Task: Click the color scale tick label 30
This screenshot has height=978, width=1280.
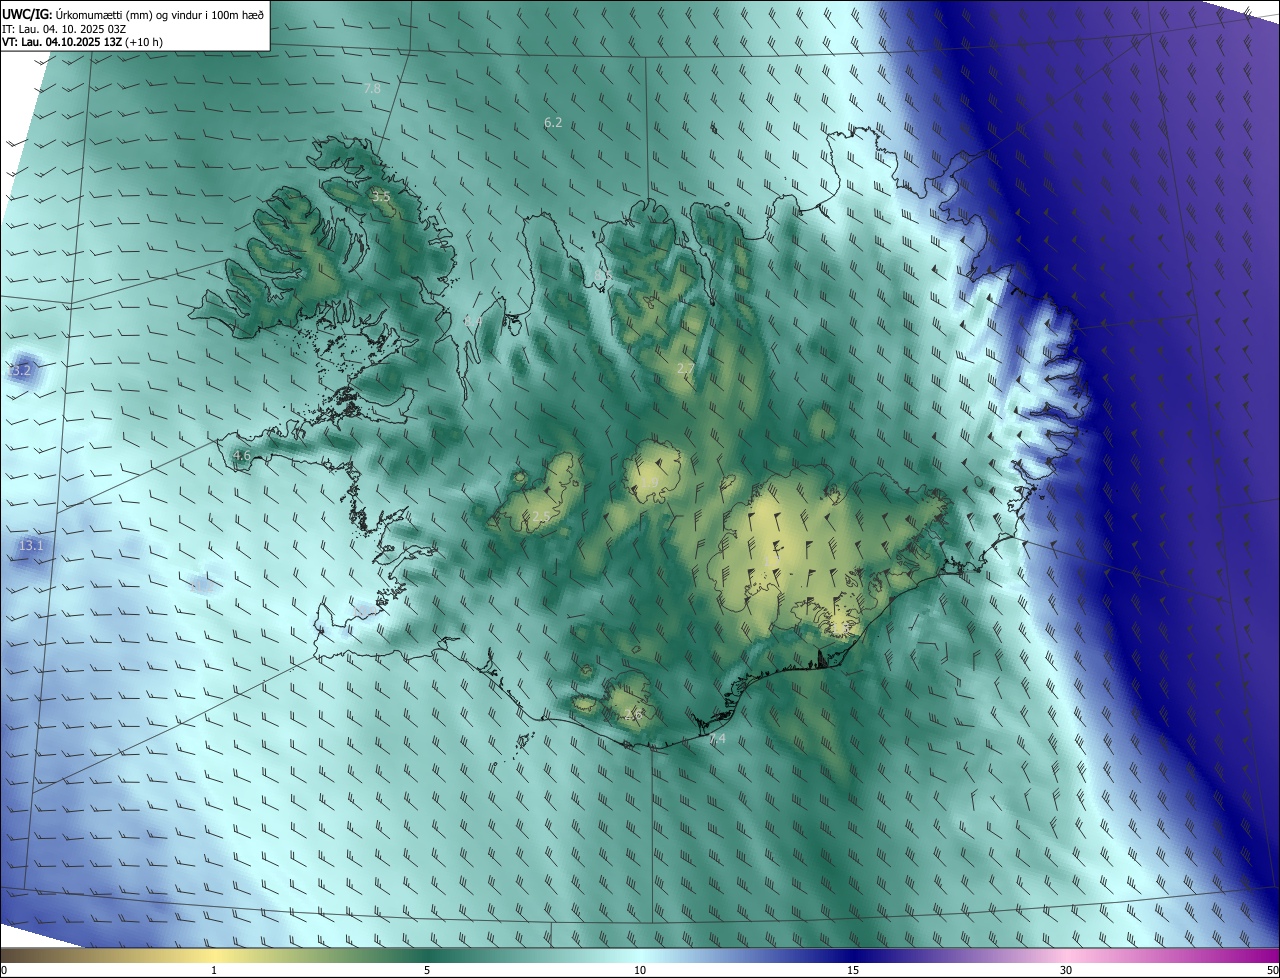Action: [1066, 970]
